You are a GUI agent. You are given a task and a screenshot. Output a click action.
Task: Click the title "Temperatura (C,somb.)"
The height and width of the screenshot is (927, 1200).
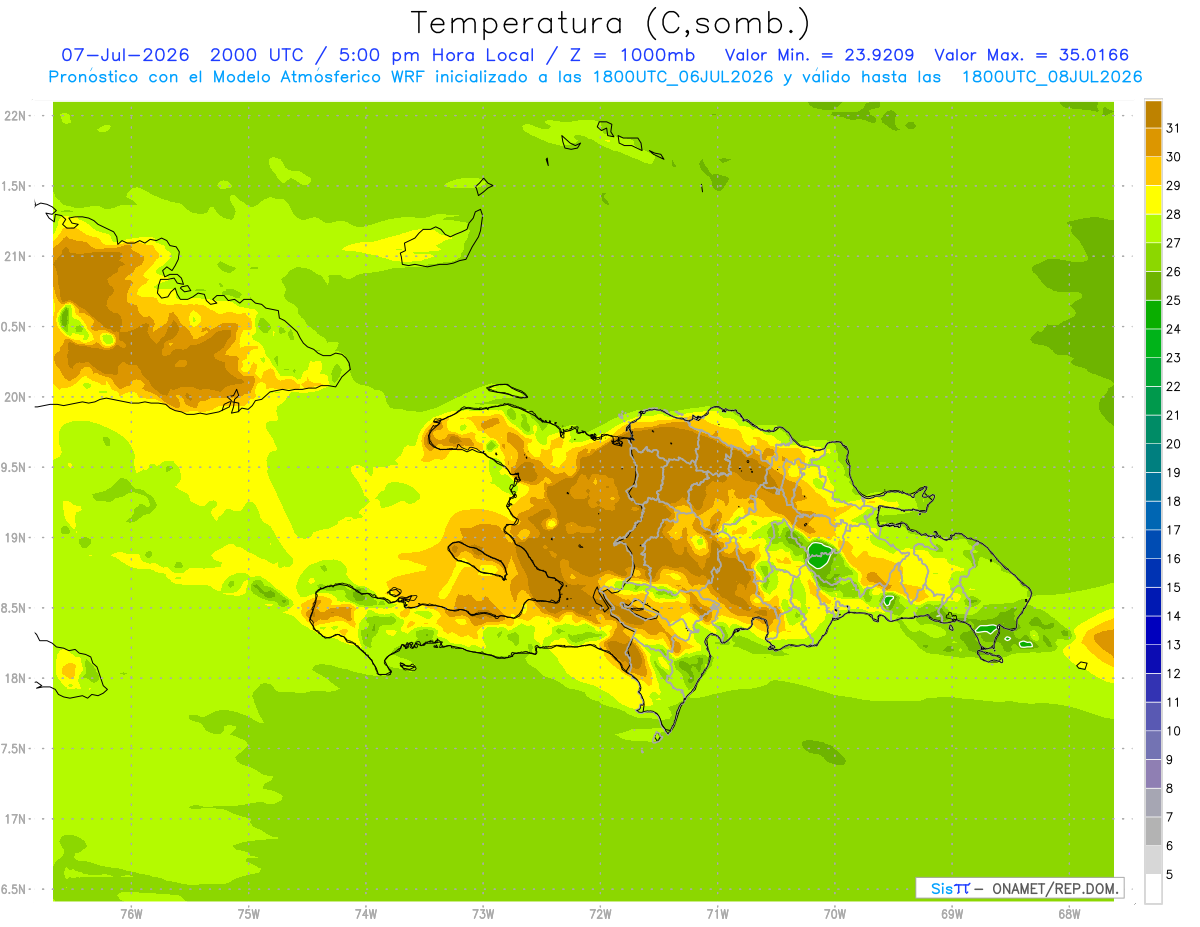point(610,23)
